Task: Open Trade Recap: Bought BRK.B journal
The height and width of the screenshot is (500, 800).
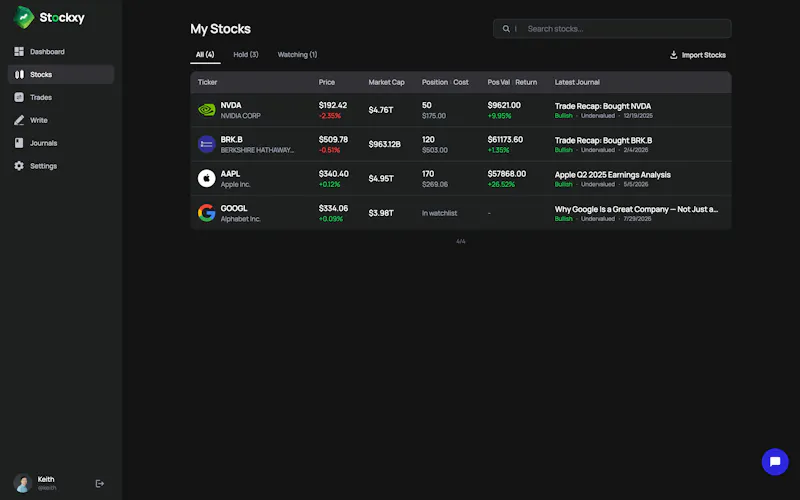Action: [603, 140]
